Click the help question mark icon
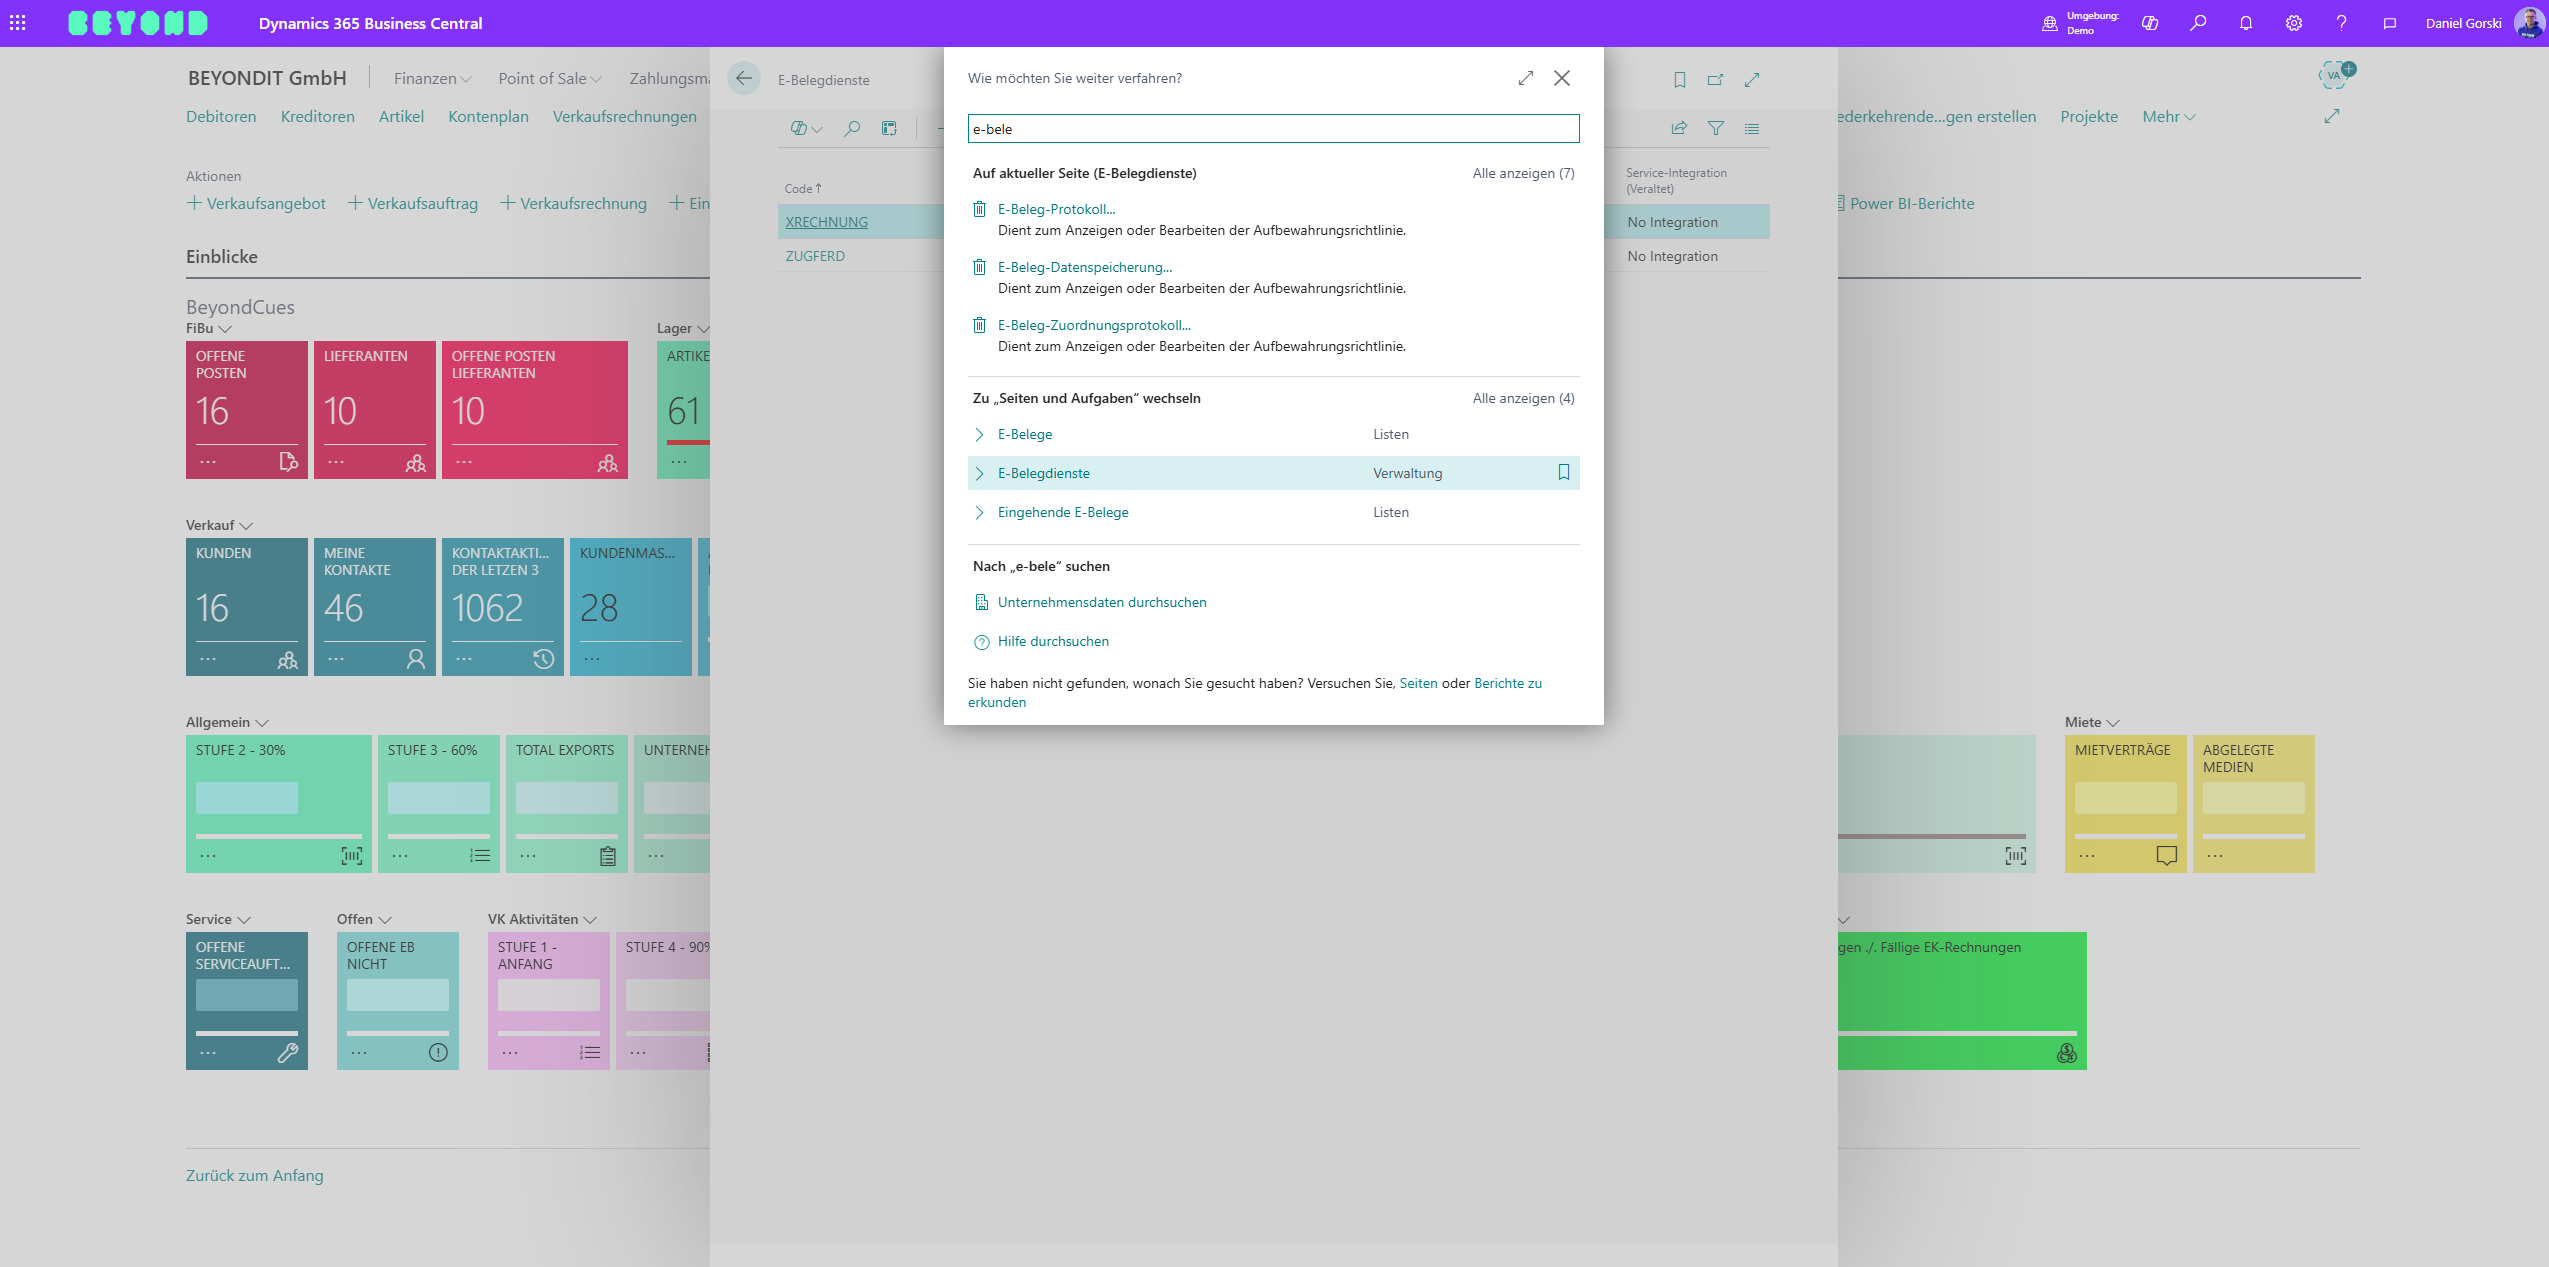This screenshot has width=2549, height=1267. coord(2341,22)
